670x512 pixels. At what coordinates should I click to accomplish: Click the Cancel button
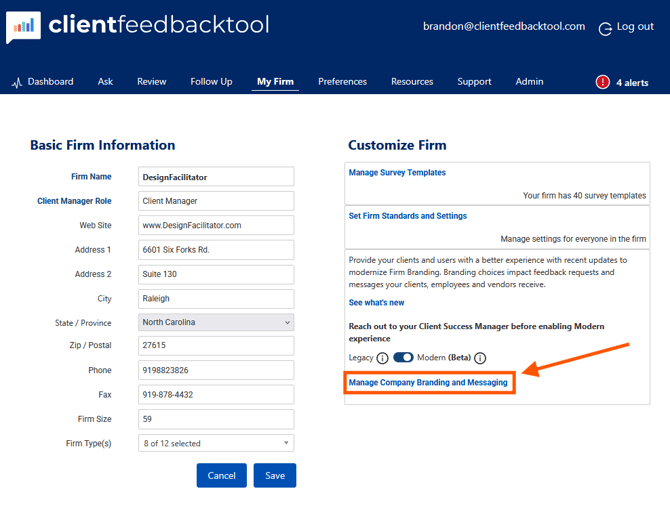221,476
